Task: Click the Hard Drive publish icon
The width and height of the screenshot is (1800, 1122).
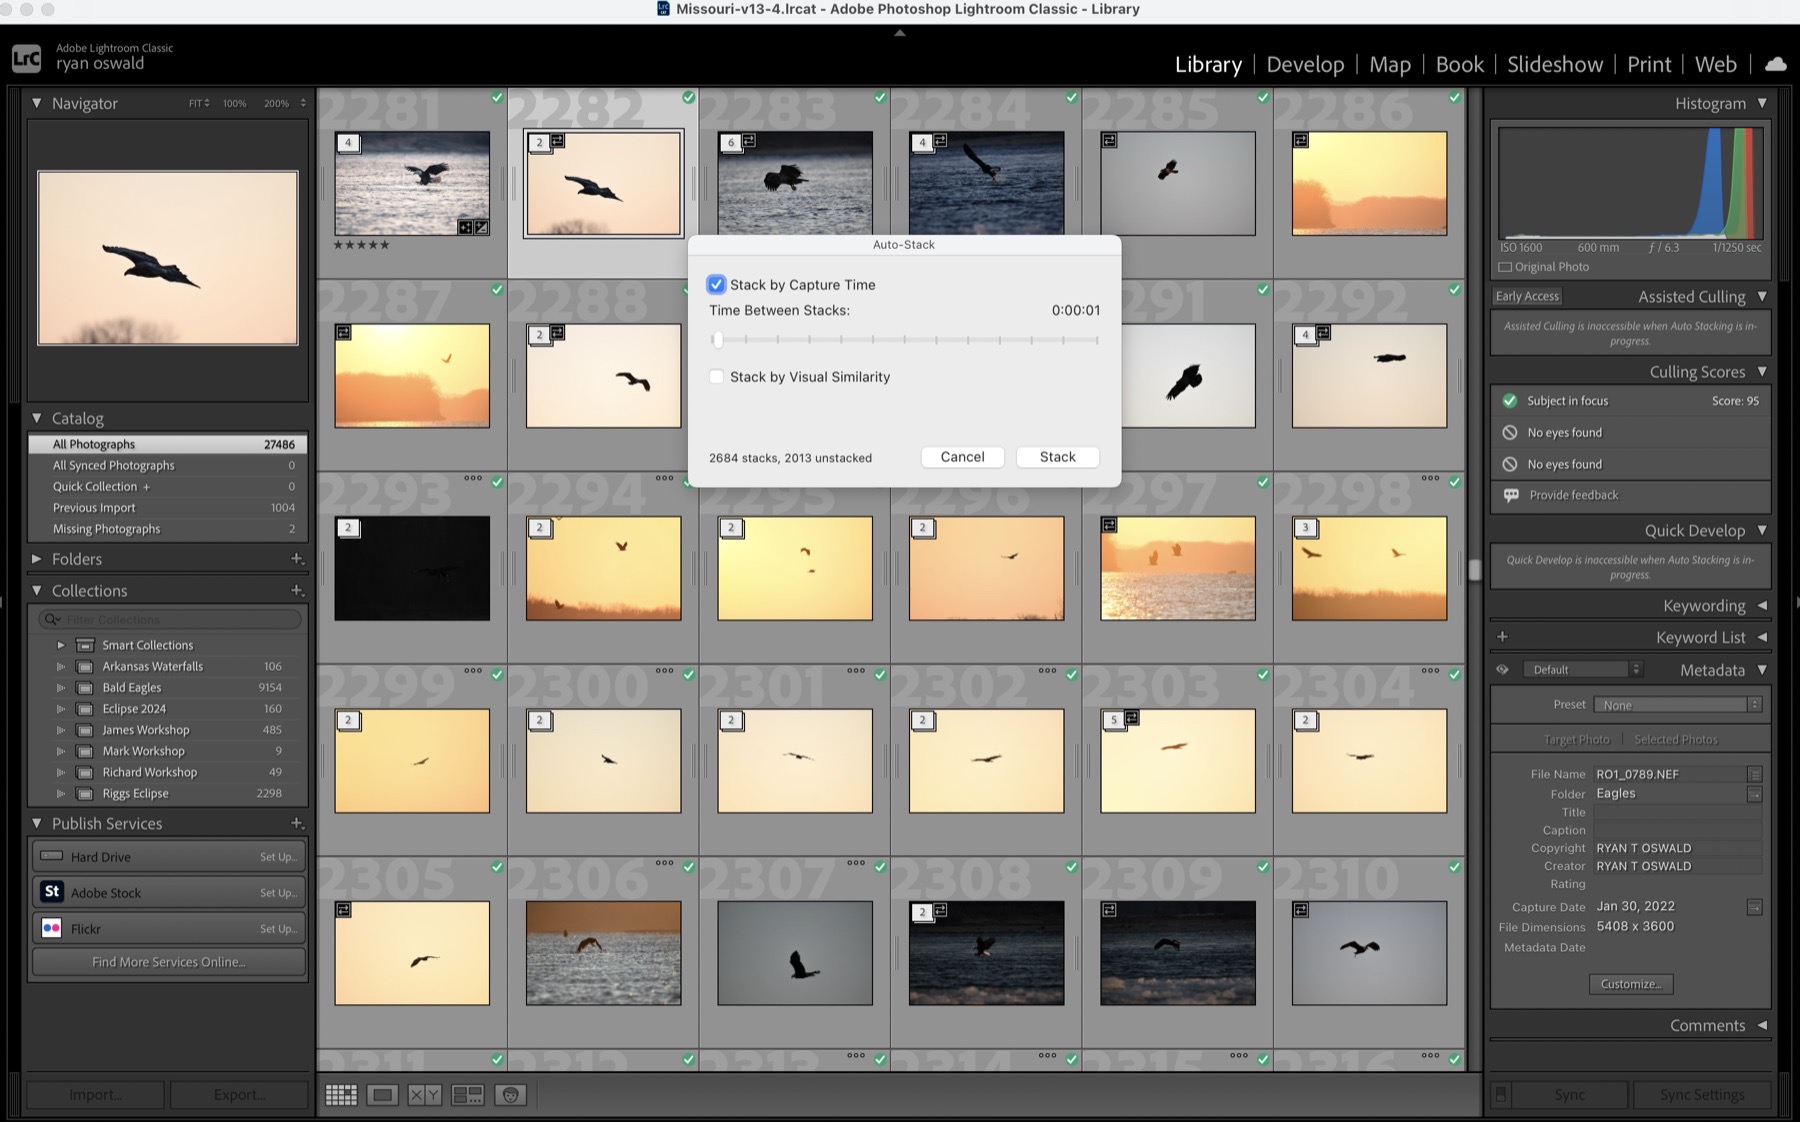Action: click(x=52, y=856)
